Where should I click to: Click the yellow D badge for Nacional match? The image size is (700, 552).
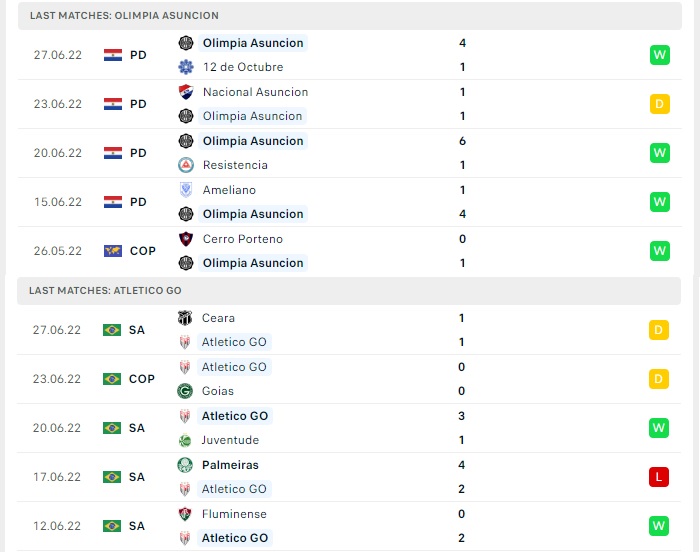pyautogui.click(x=660, y=104)
